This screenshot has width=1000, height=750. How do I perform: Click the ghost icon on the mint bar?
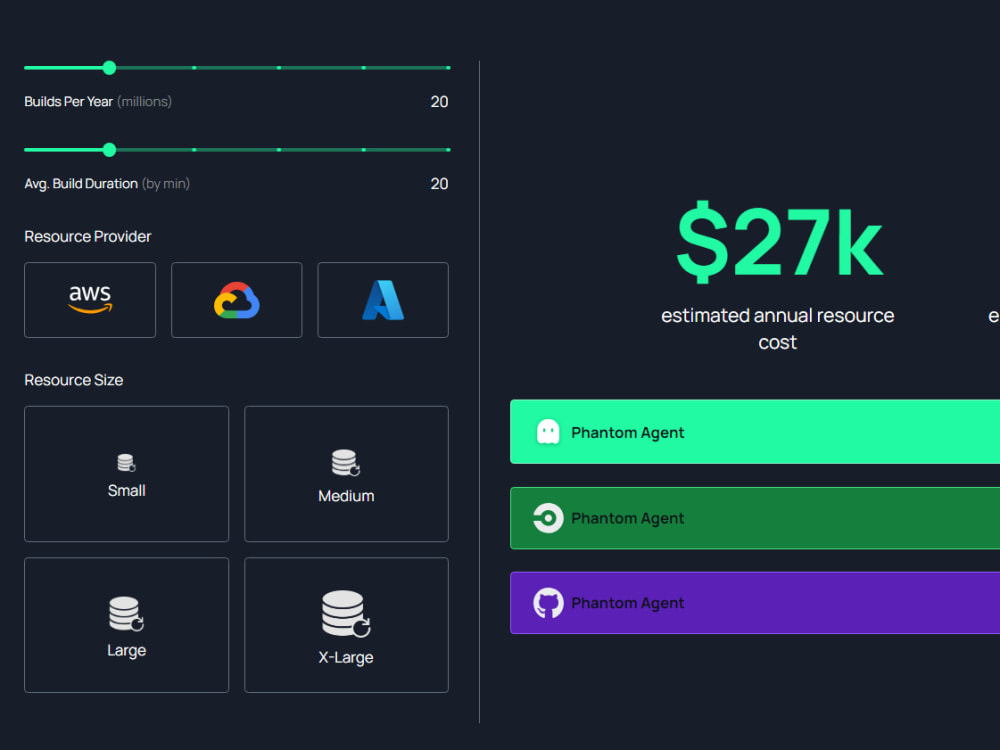[548, 432]
